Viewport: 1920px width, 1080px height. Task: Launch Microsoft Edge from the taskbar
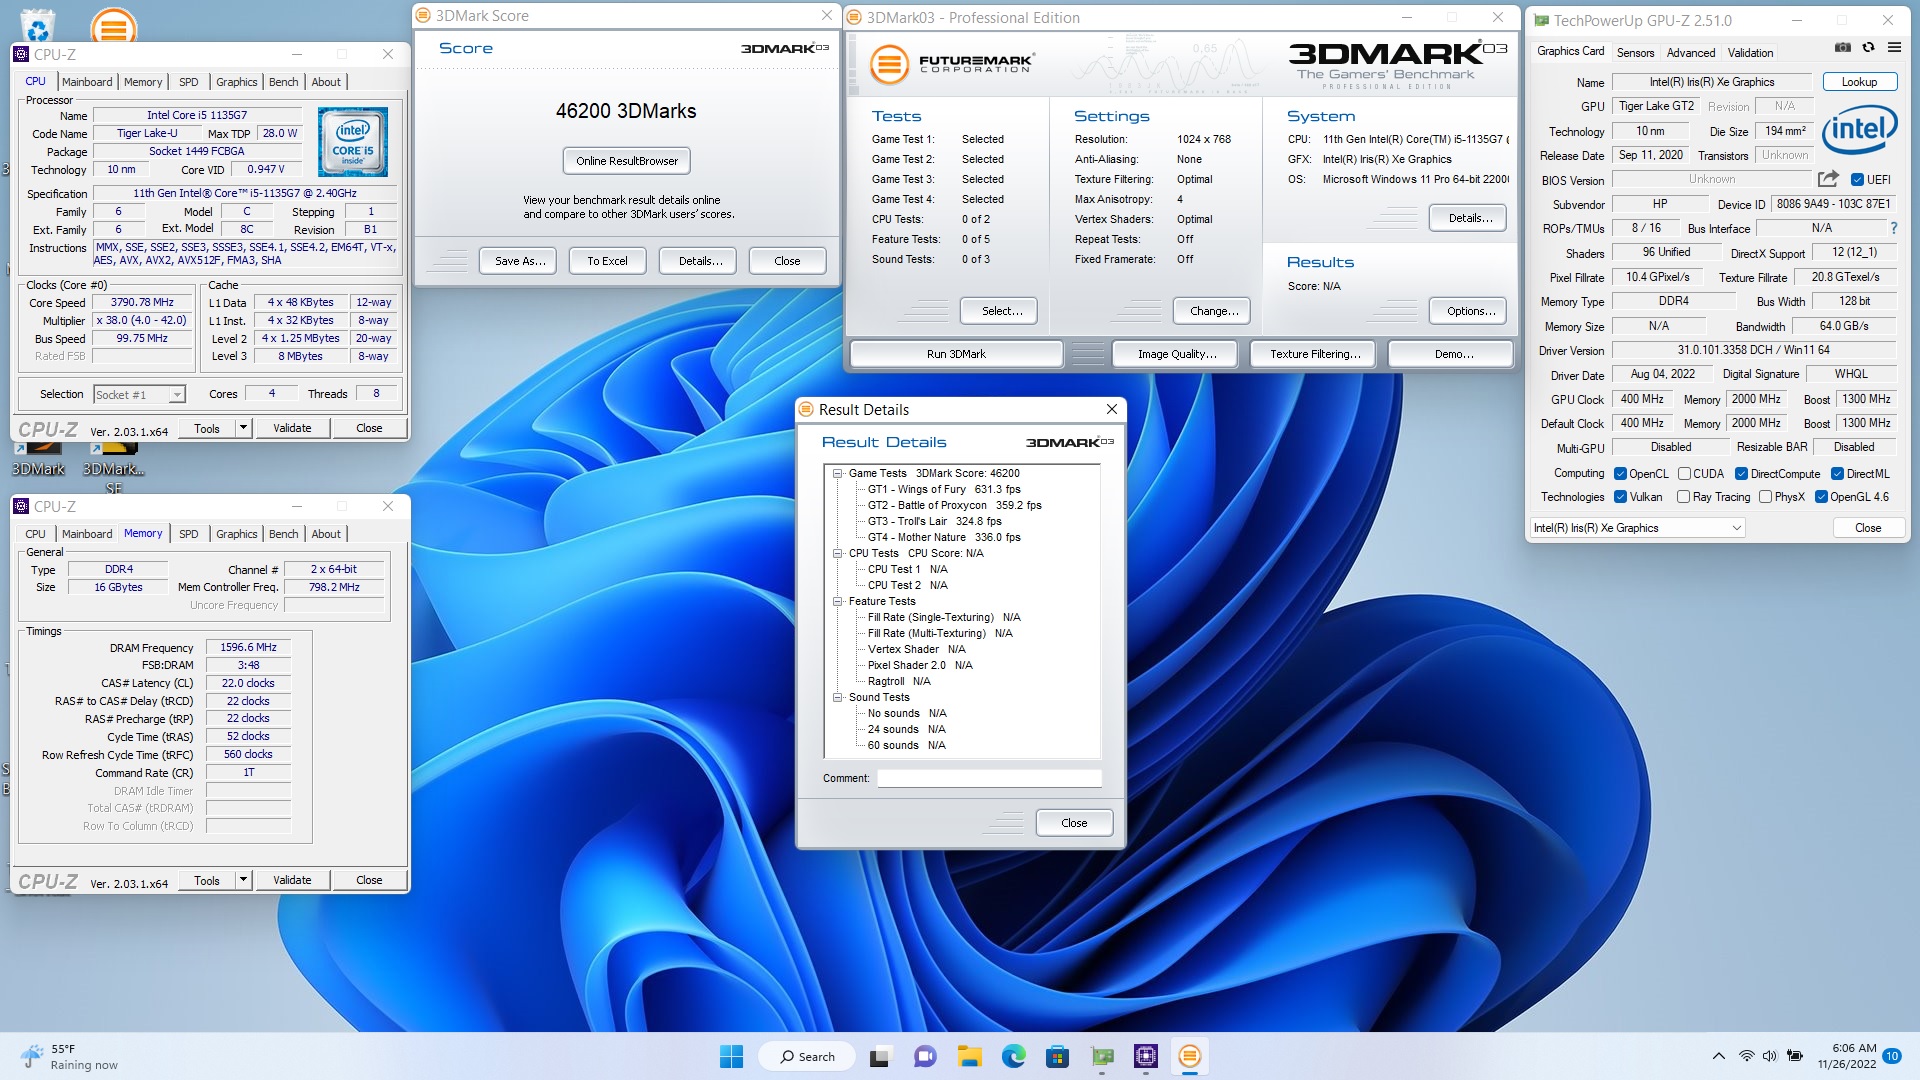(1013, 1056)
